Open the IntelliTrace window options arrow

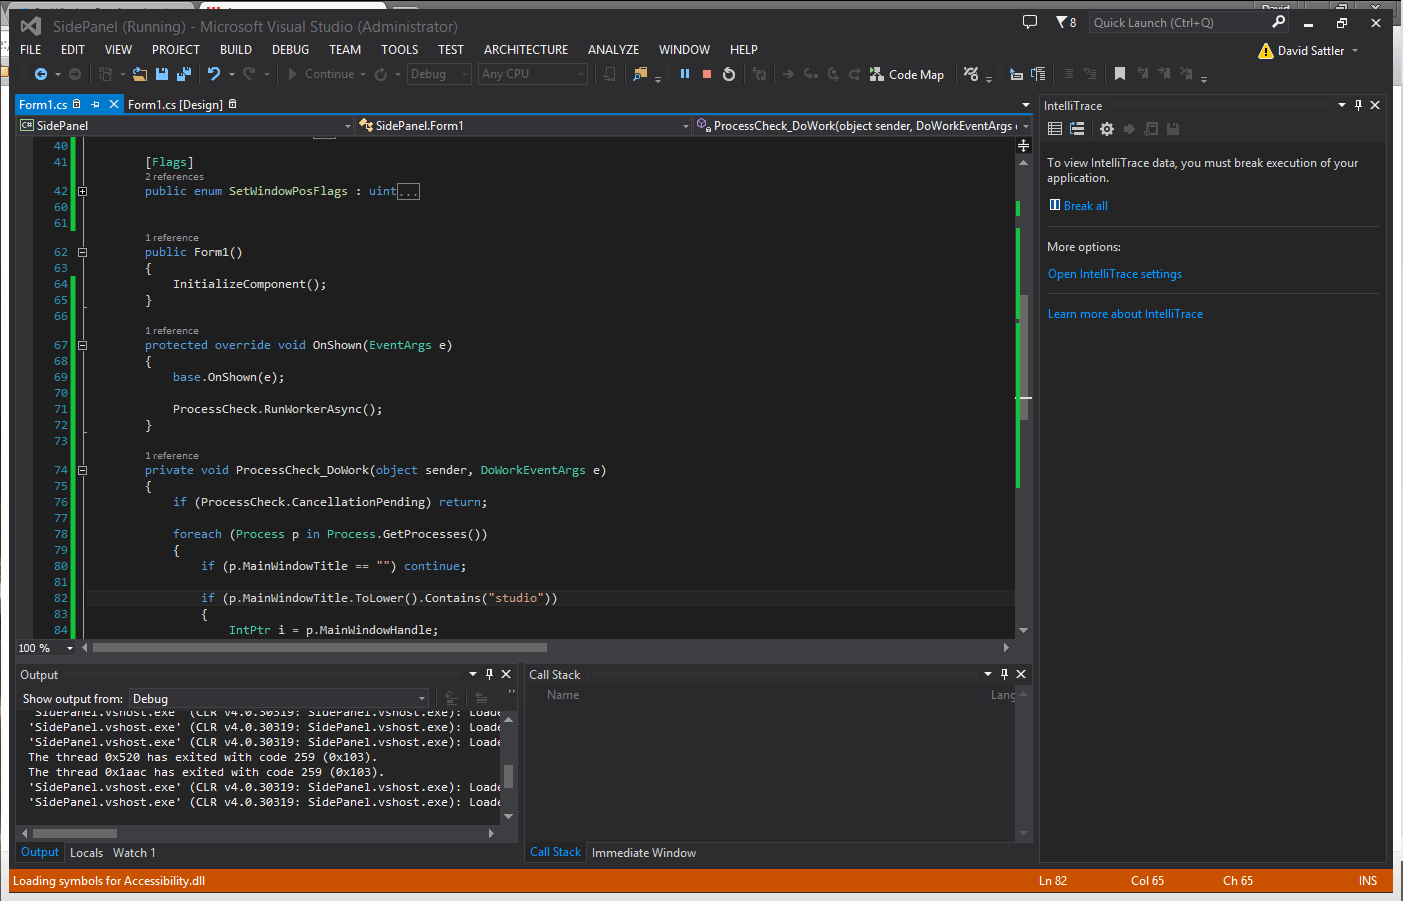tap(1342, 105)
